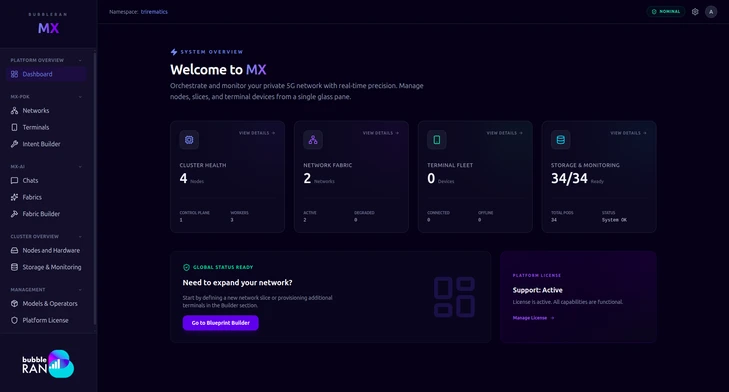This screenshot has height=392, width=729.
Task: Follow the Manage License link
Action: [x=533, y=318]
